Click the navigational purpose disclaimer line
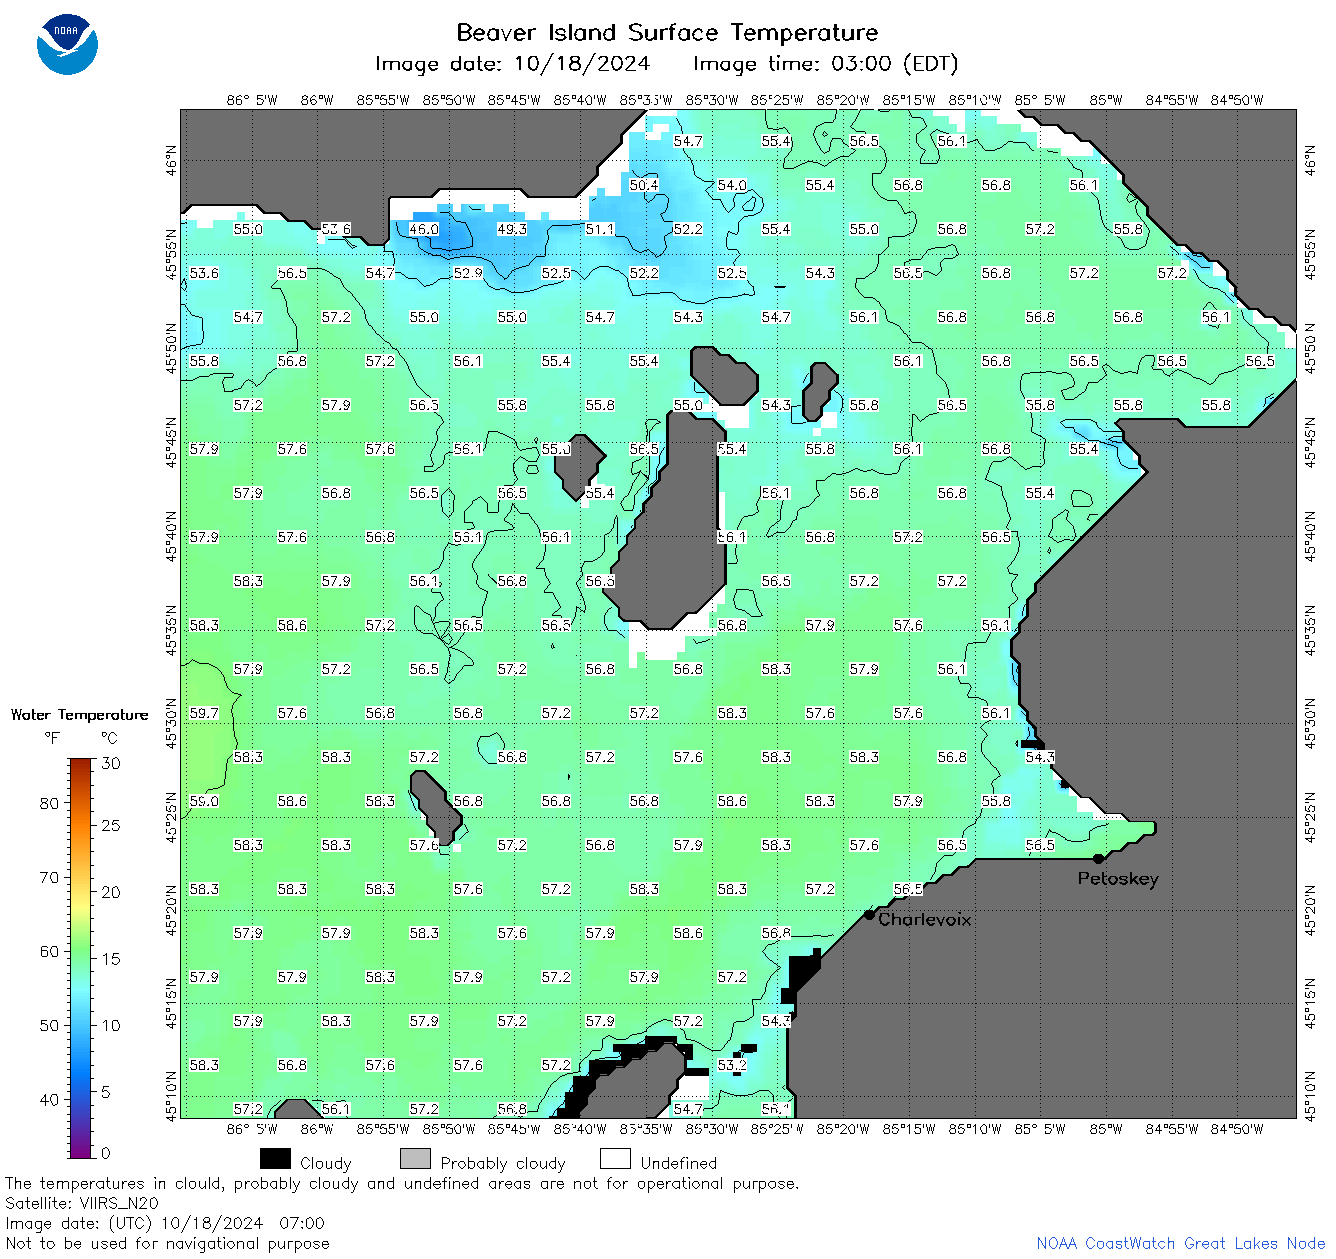This screenshot has height=1259, width=1336. (167, 1243)
